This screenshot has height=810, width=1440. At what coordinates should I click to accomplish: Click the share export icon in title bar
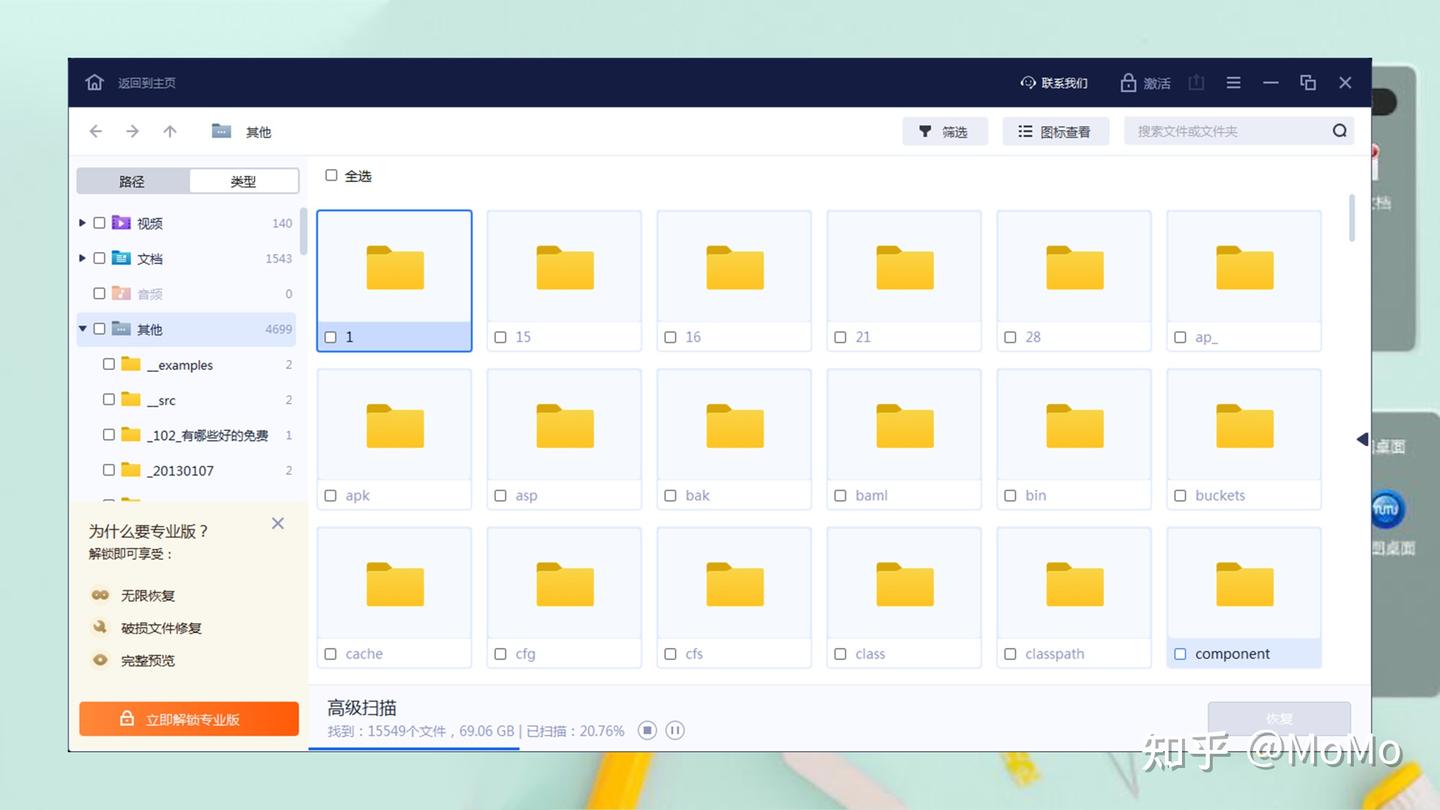(x=1196, y=83)
